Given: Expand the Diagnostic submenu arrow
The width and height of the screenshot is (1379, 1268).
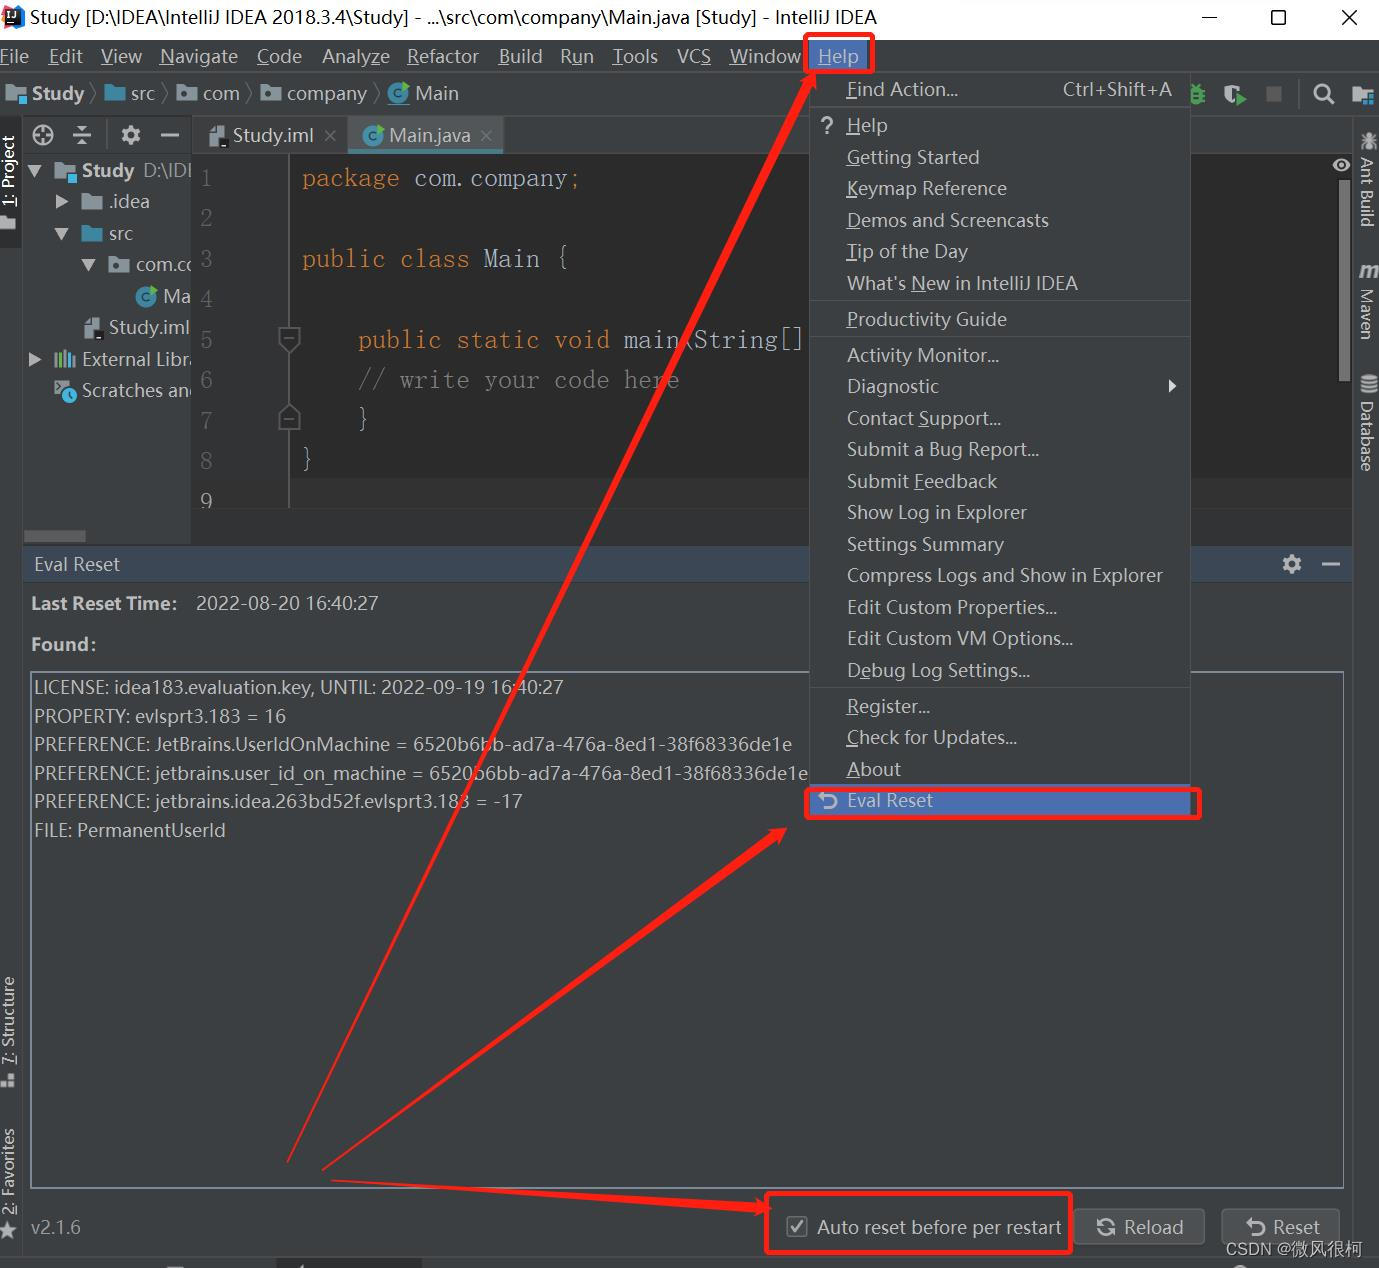Looking at the screenshot, I should [1172, 386].
